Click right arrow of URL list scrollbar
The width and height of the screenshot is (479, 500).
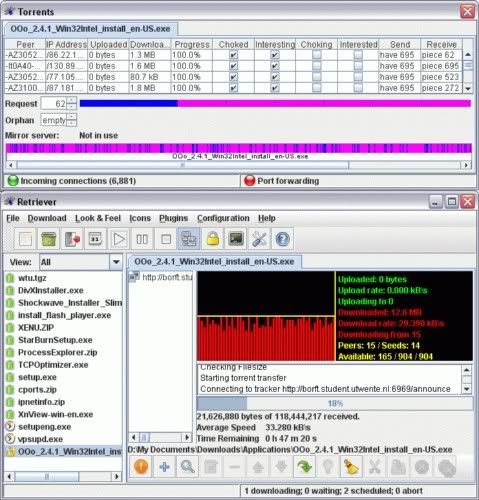[x=187, y=437]
